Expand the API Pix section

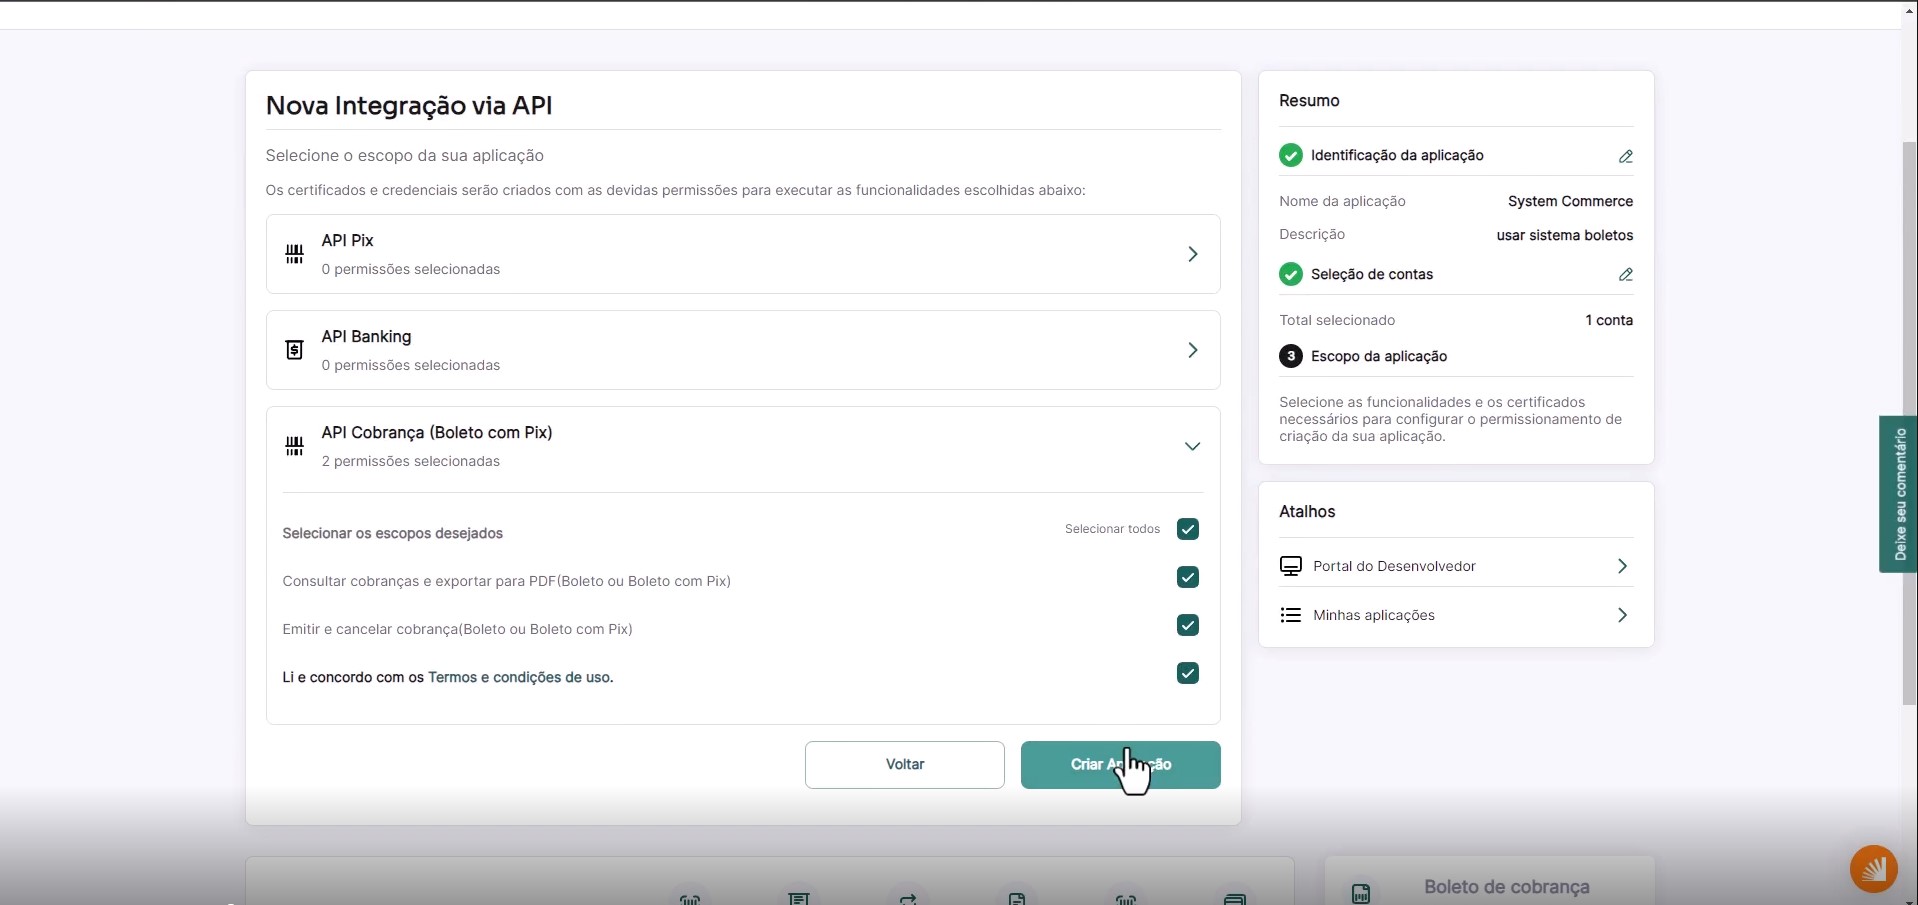[x=1192, y=254]
